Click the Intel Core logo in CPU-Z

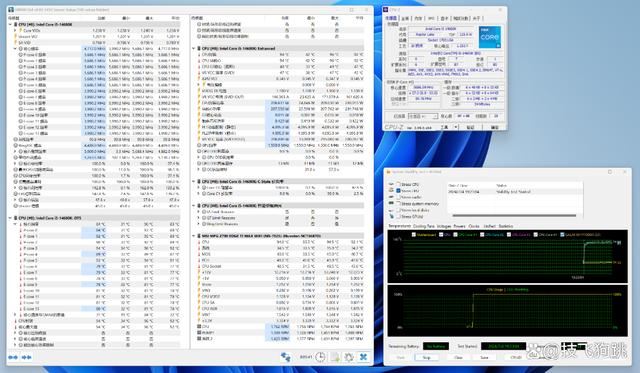(490, 37)
